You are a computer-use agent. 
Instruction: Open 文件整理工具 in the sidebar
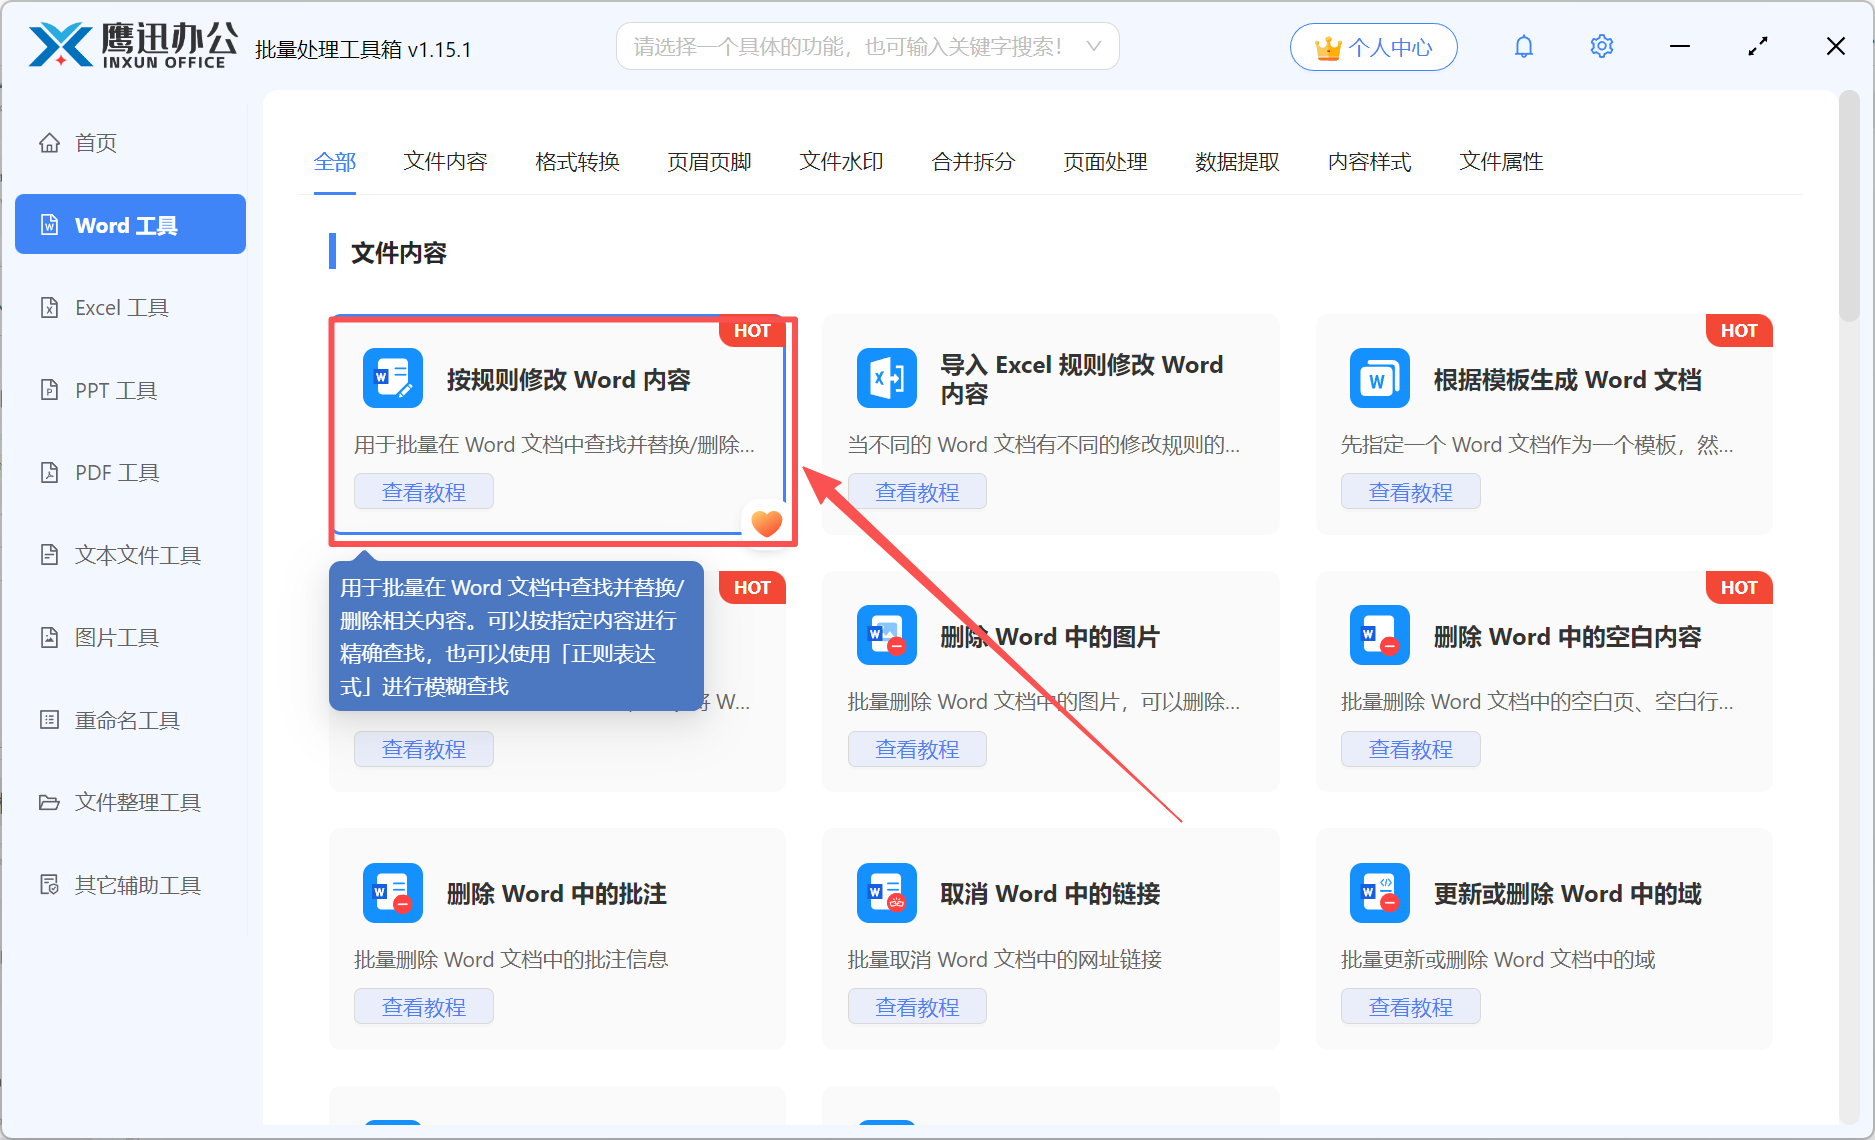[130, 803]
